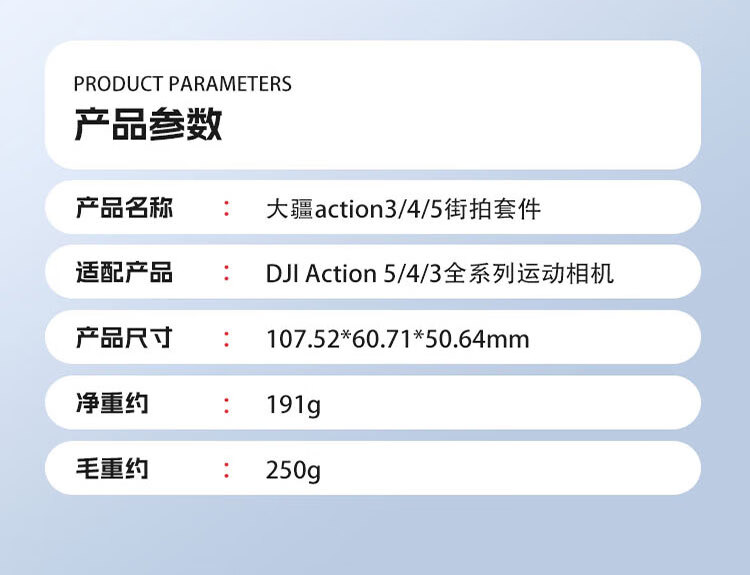
Task: Select the 产品尺寸 row label
Action: [x=124, y=338]
